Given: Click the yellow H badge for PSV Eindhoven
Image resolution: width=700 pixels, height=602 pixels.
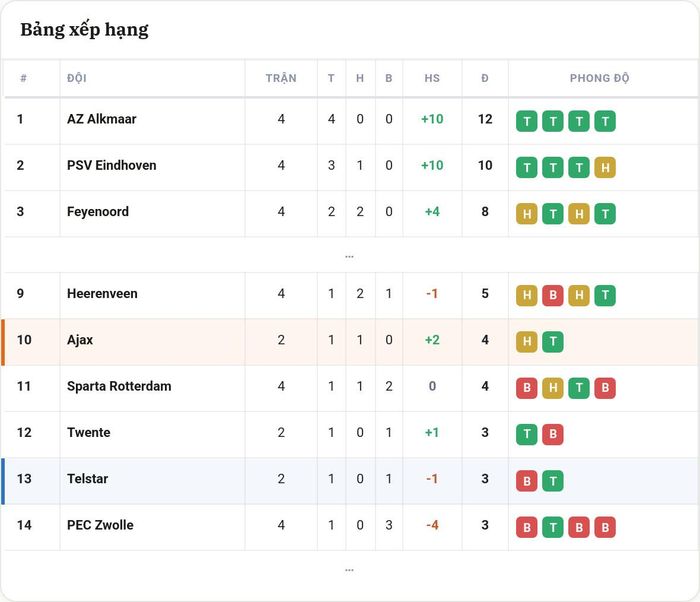Looking at the screenshot, I should pos(605,167).
